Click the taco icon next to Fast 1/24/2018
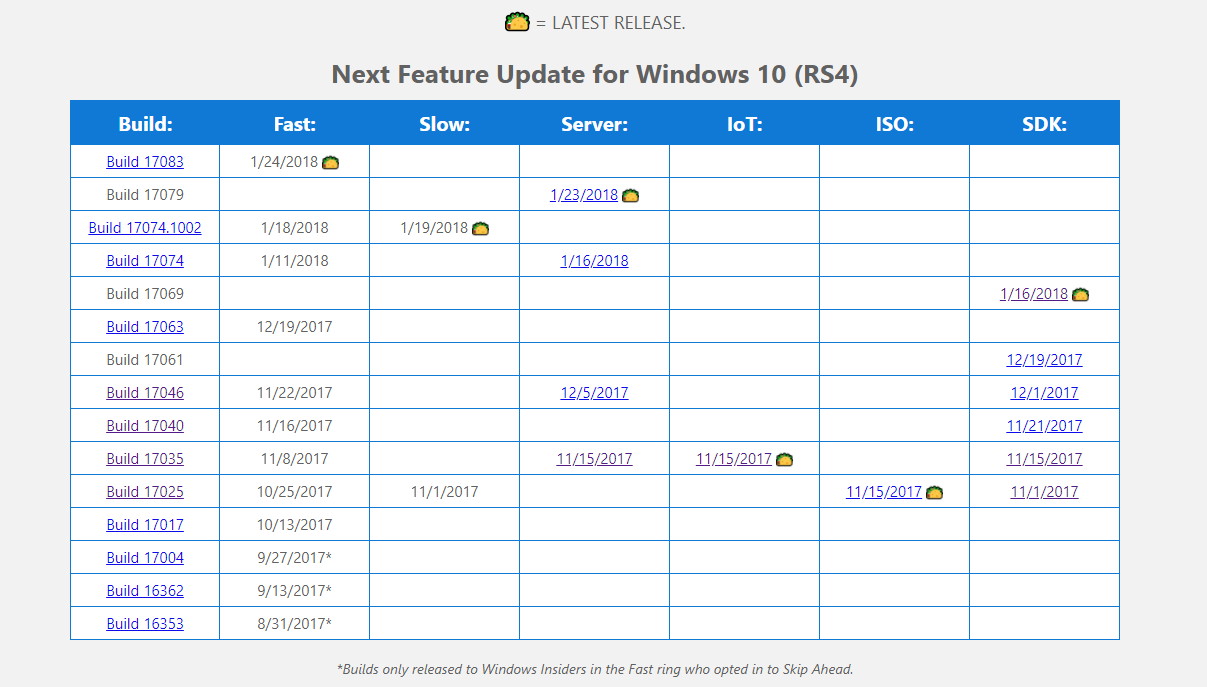This screenshot has width=1207, height=687. point(330,162)
